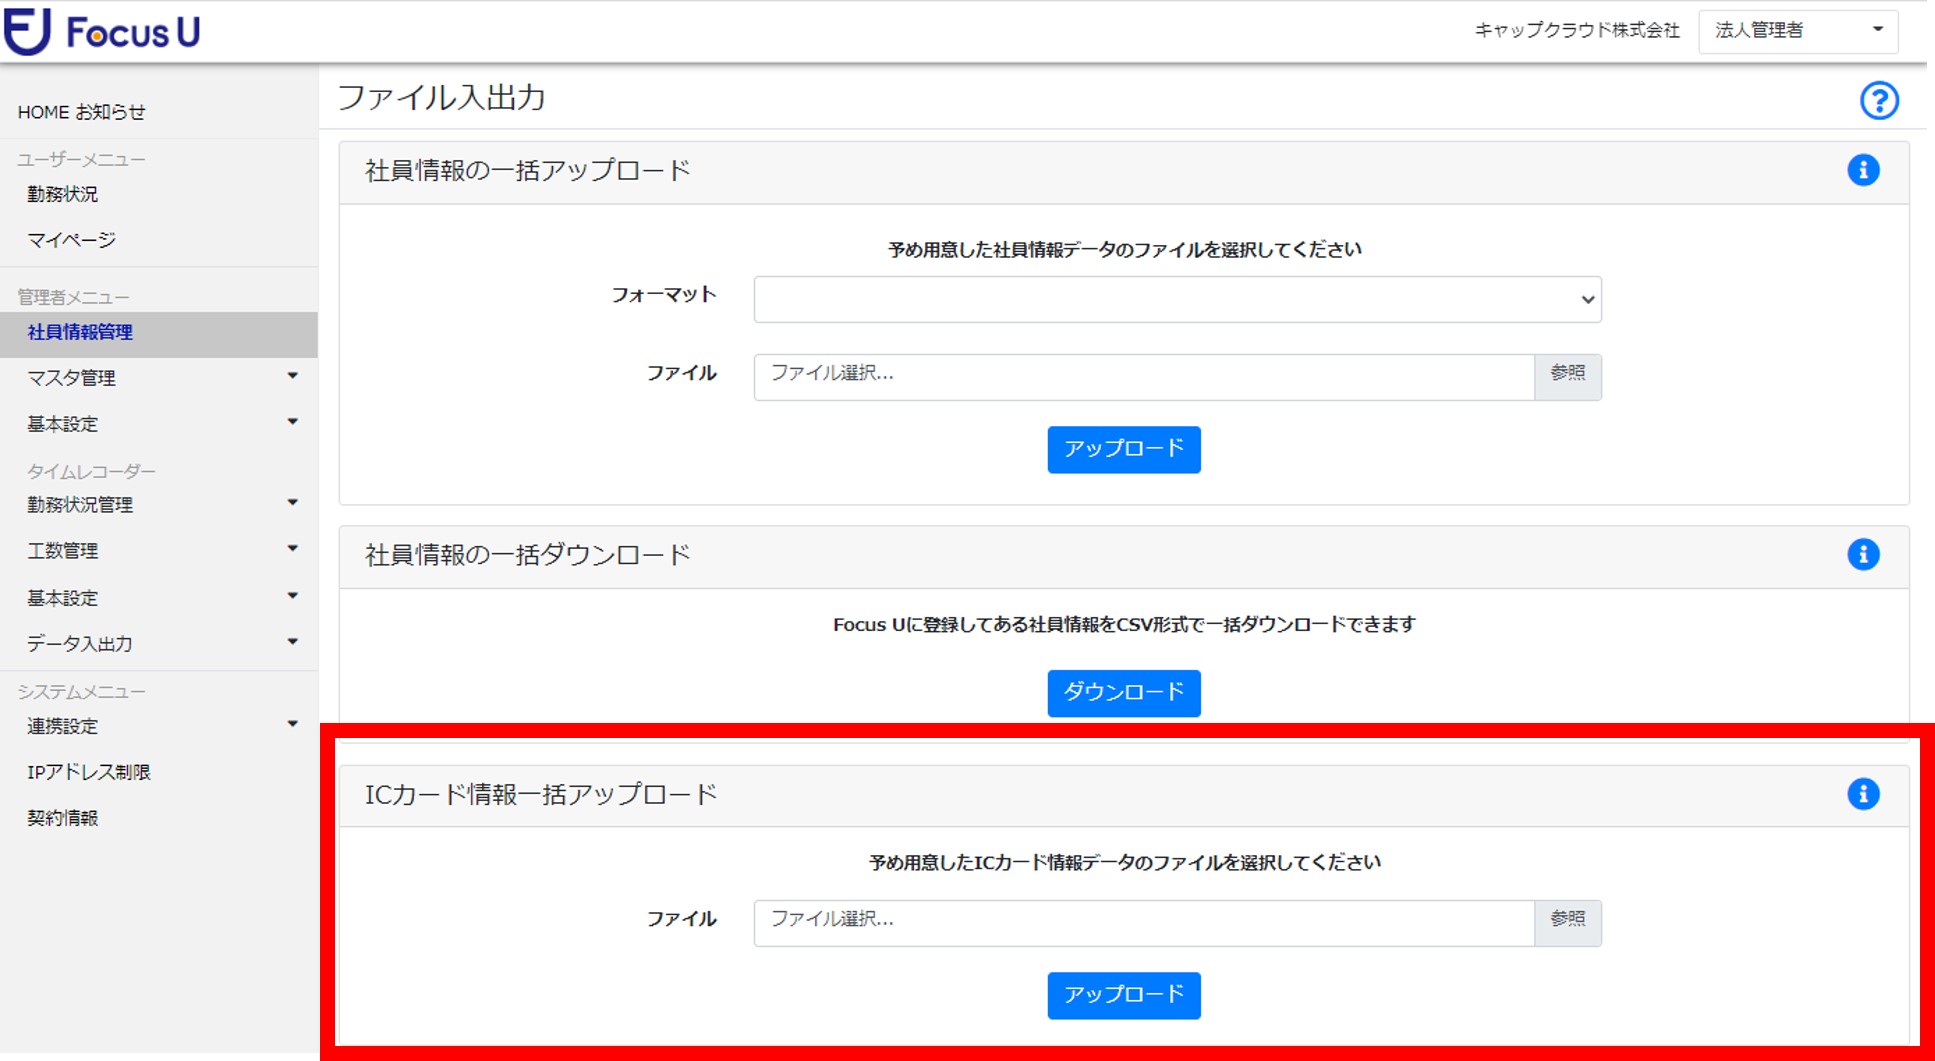Expand マスタ管理 menu arrow
Image resolution: width=1935 pixels, height=1061 pixels.
(x=292, y=376)
